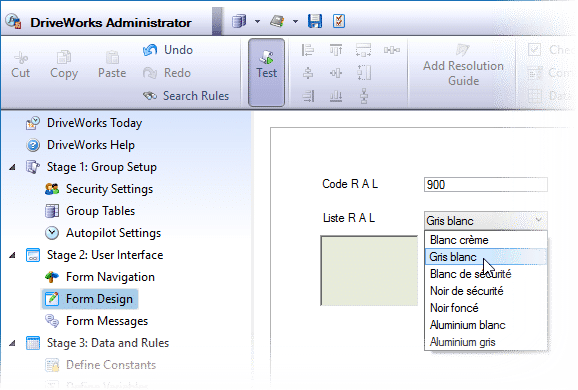Open the database group icon in title bar
This screenshot has height=390, width=578.
coord(239,21)
